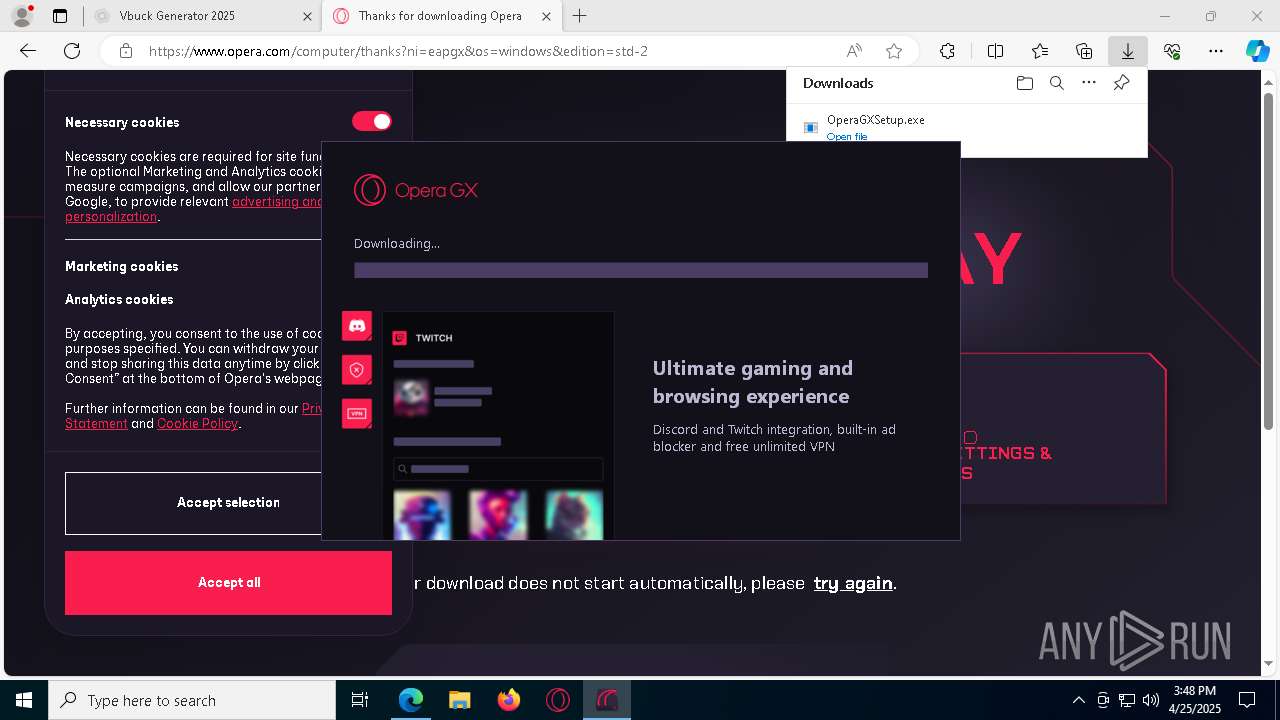Toggle split screen view icon
Image resolution: width=1280 pixels, height=720 pixels.
pyautogui.click(x=995, y=51)
